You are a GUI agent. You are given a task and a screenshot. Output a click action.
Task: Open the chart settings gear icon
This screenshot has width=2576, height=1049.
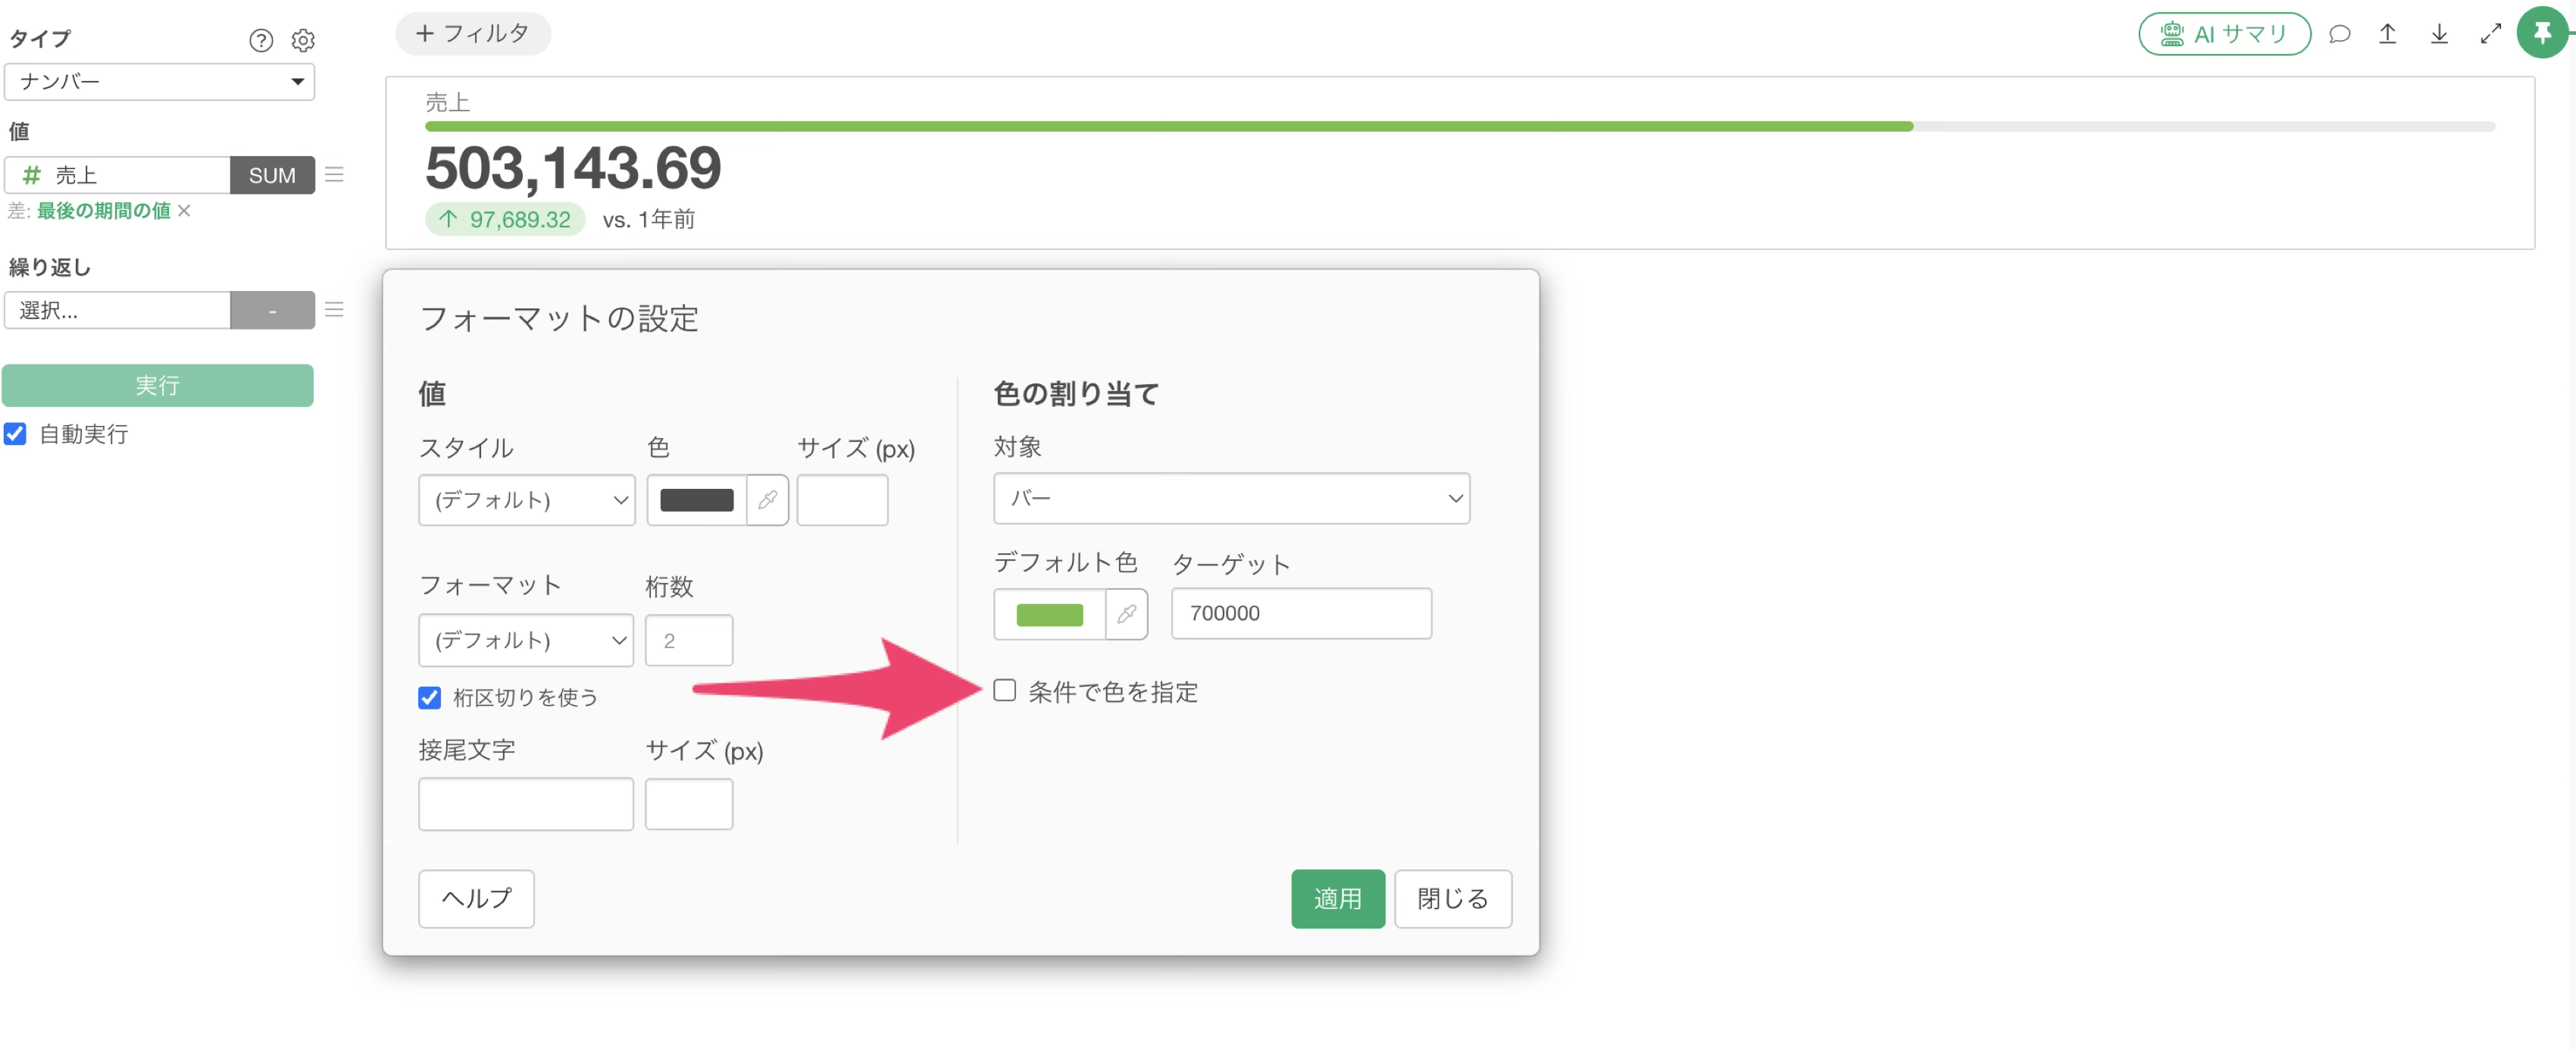point(303,40)
